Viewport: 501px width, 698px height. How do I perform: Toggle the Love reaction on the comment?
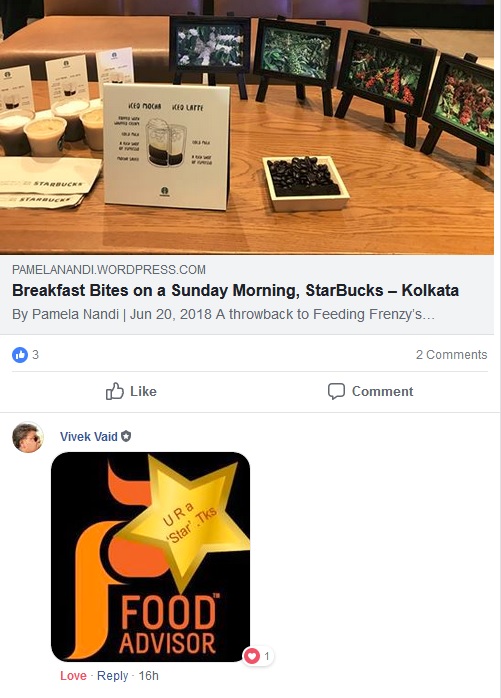[x=73, y=676]
